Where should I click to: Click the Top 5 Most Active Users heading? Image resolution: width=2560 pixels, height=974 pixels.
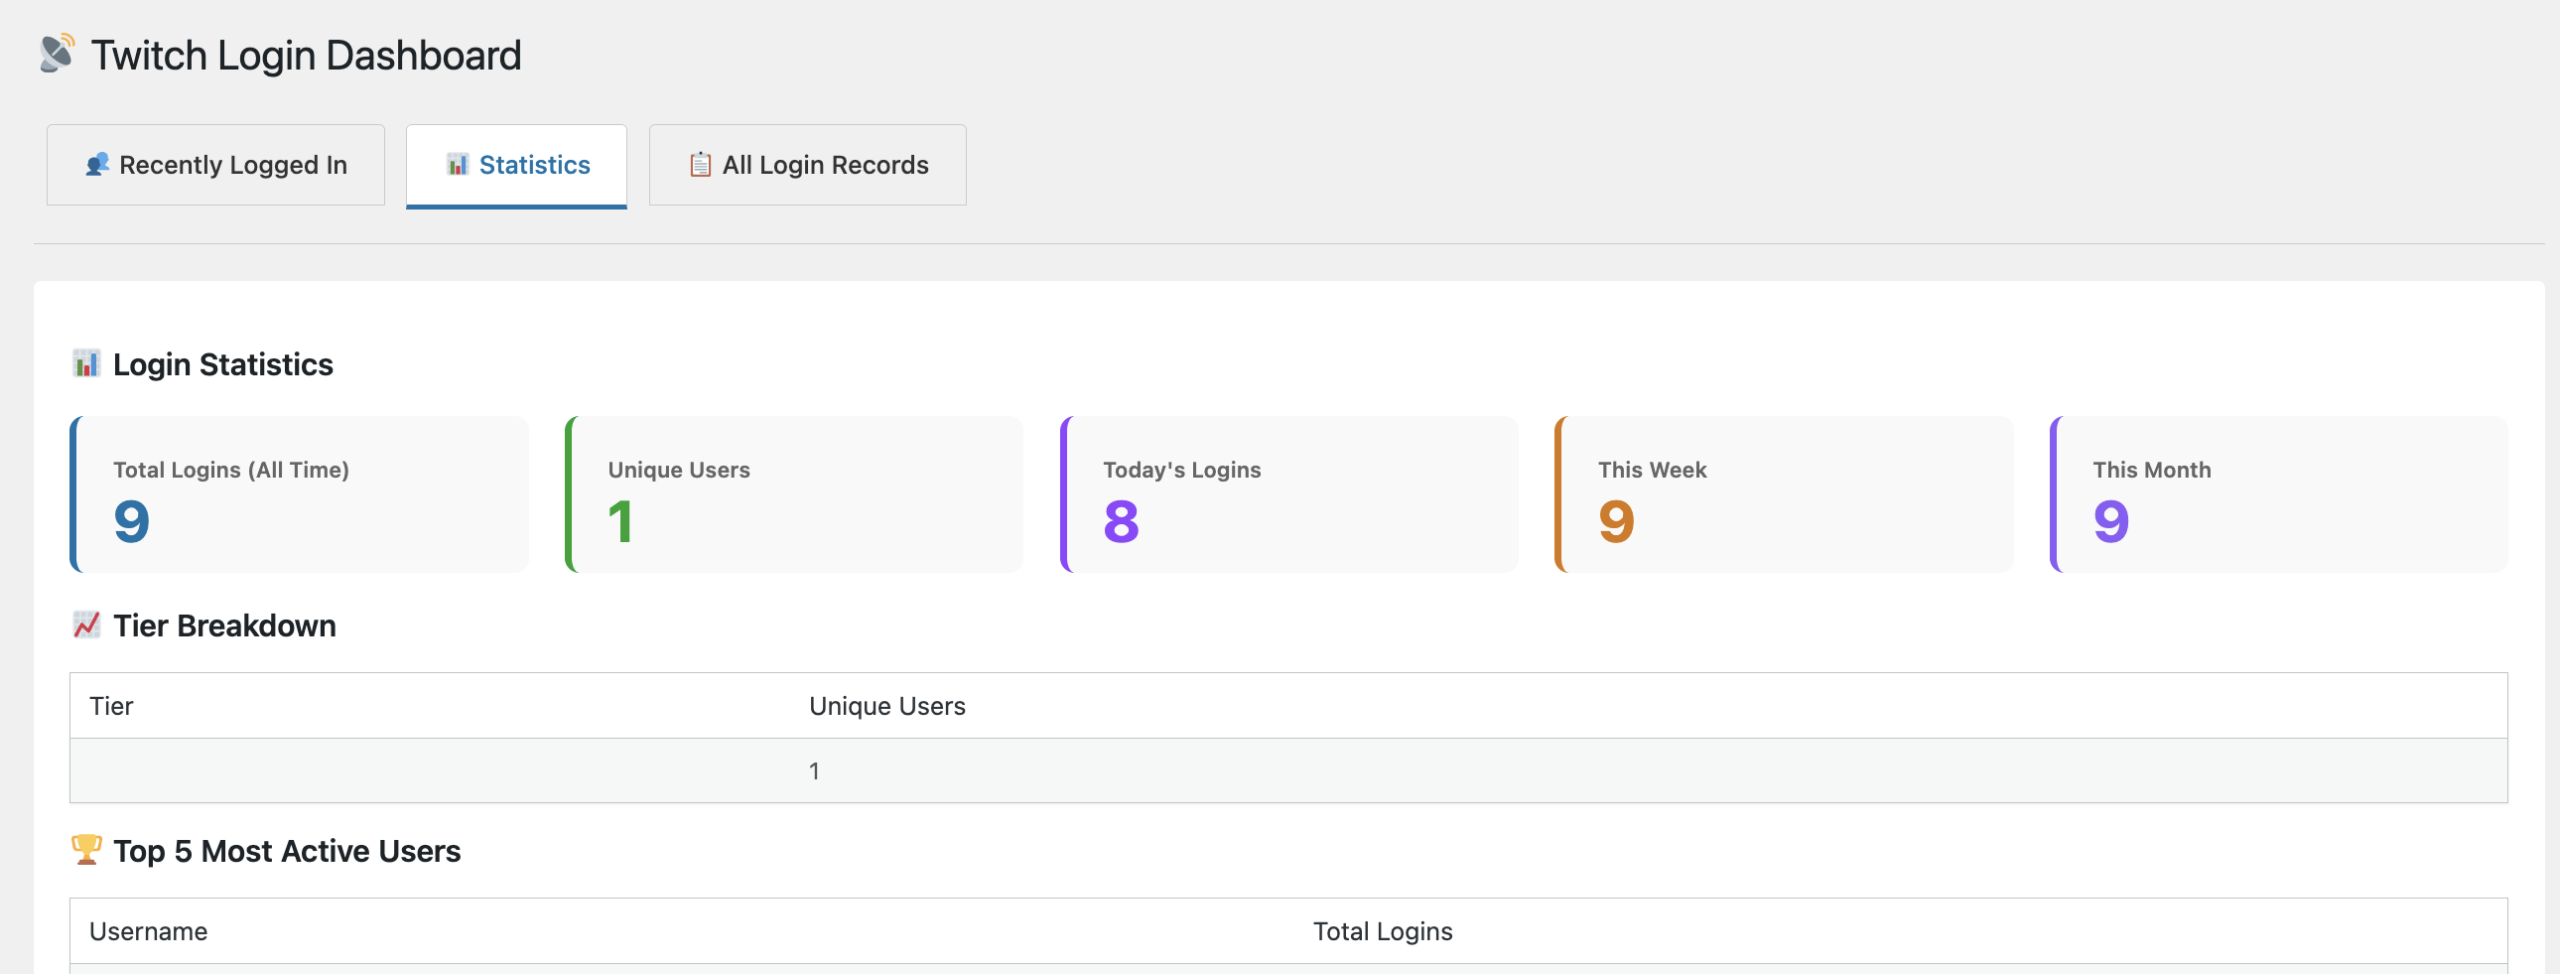click(287, 851)
